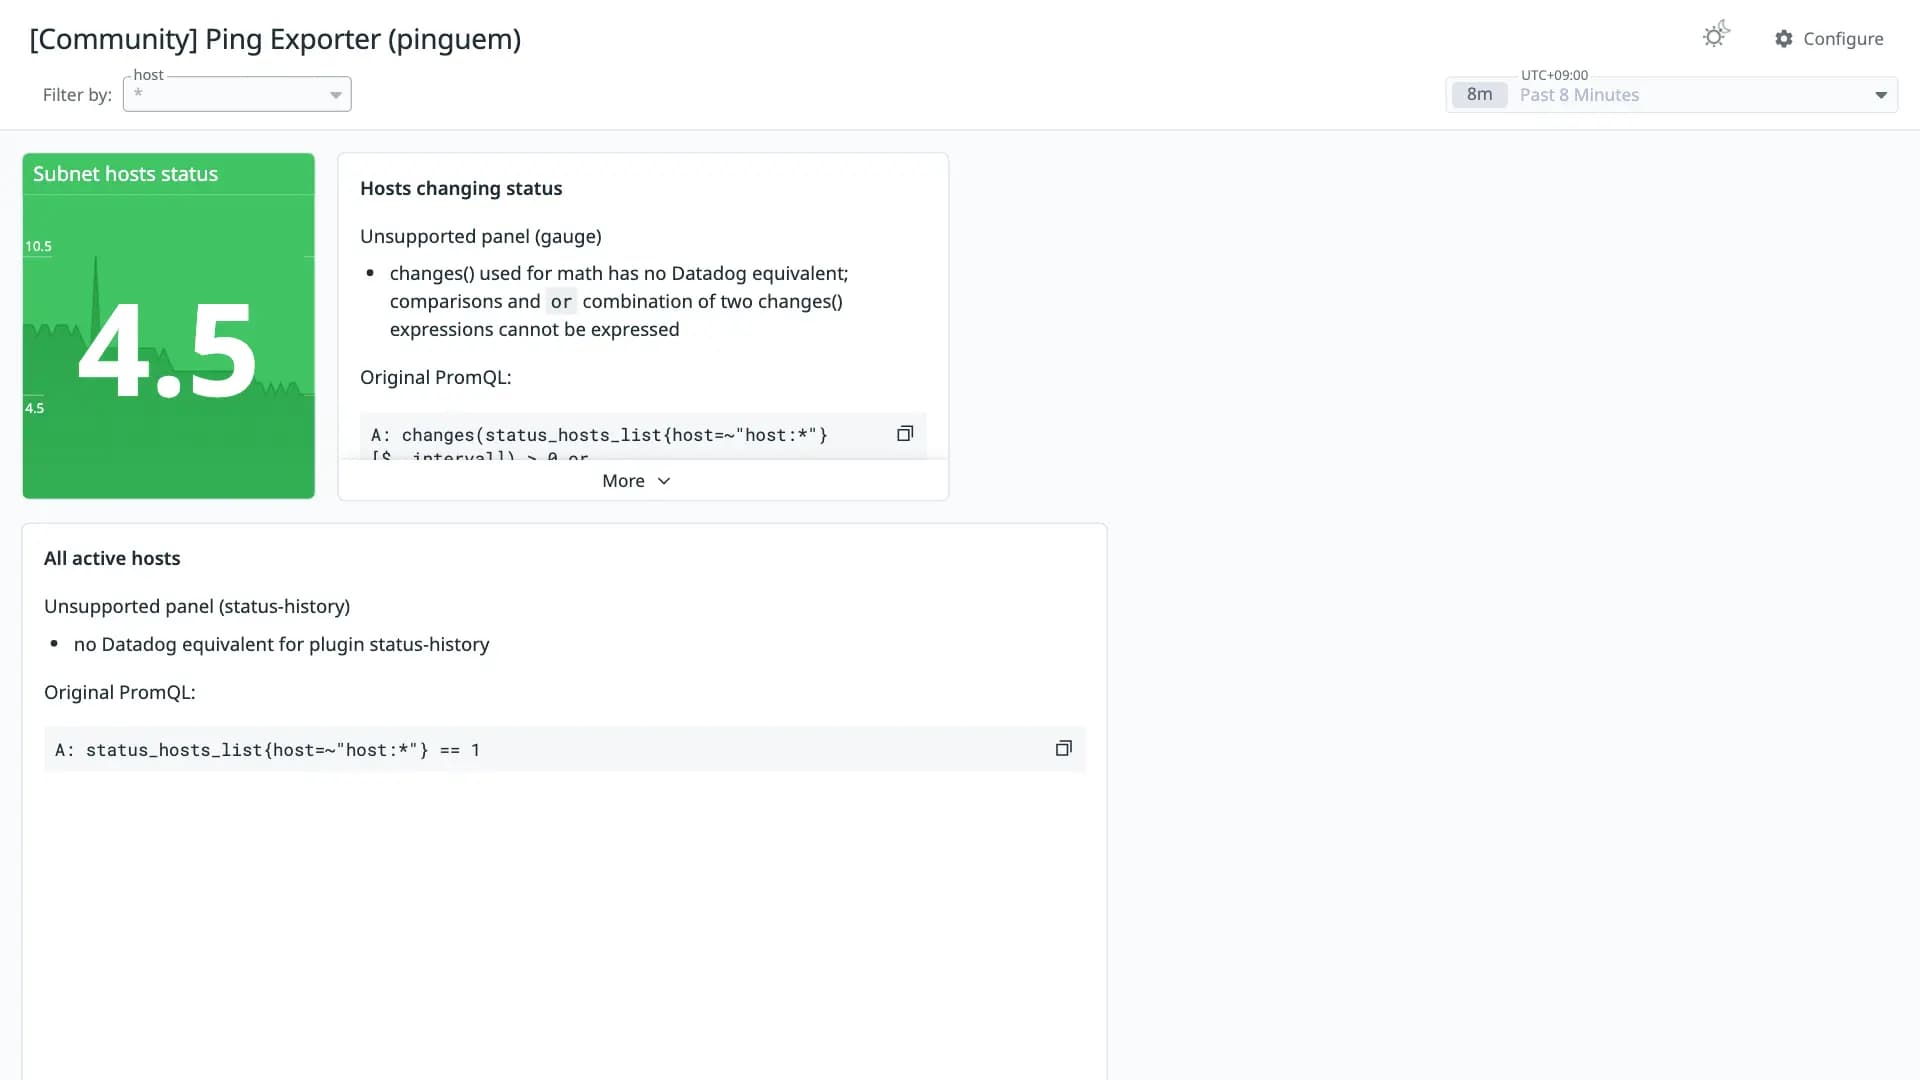The image size is (1920, 1080).
Task: Open the host filter dropdown
Action: (237, 94)
